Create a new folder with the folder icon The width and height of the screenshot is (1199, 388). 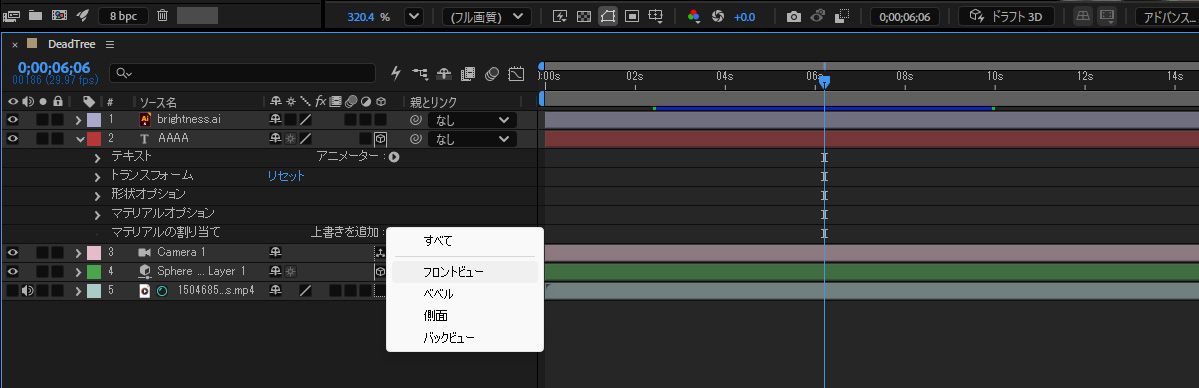pyautogui.click(x=35, y=15)
